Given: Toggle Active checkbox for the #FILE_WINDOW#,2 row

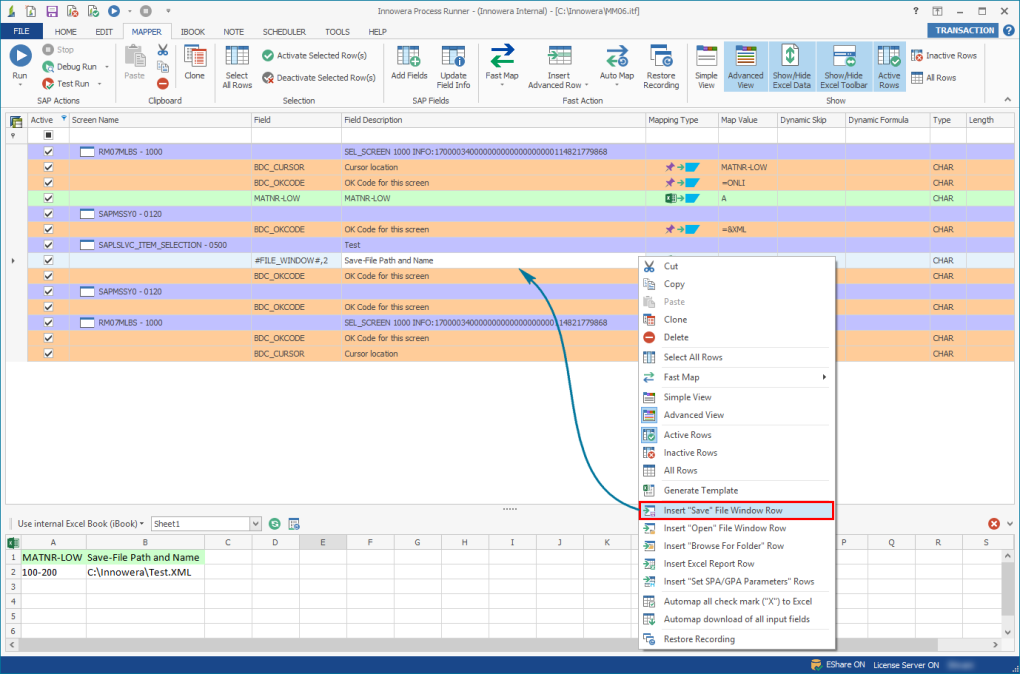Looking at the screenshot, I should 48,260.
